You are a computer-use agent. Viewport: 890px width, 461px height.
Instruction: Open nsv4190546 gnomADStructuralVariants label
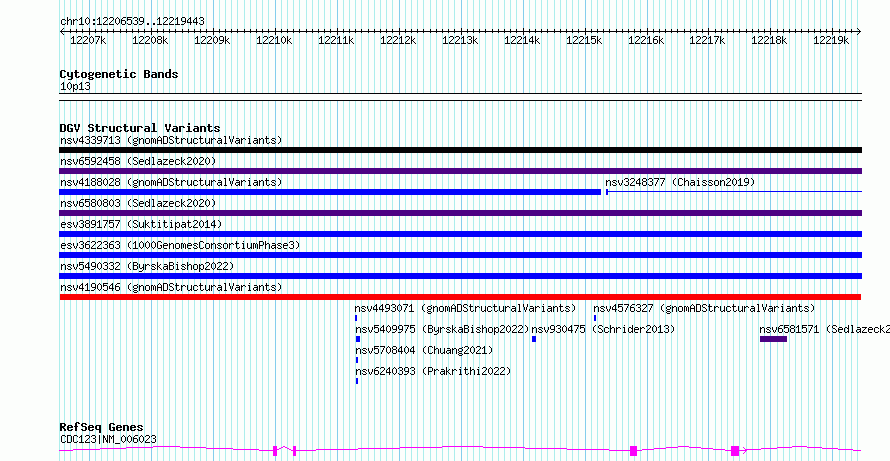click(171, 287)
